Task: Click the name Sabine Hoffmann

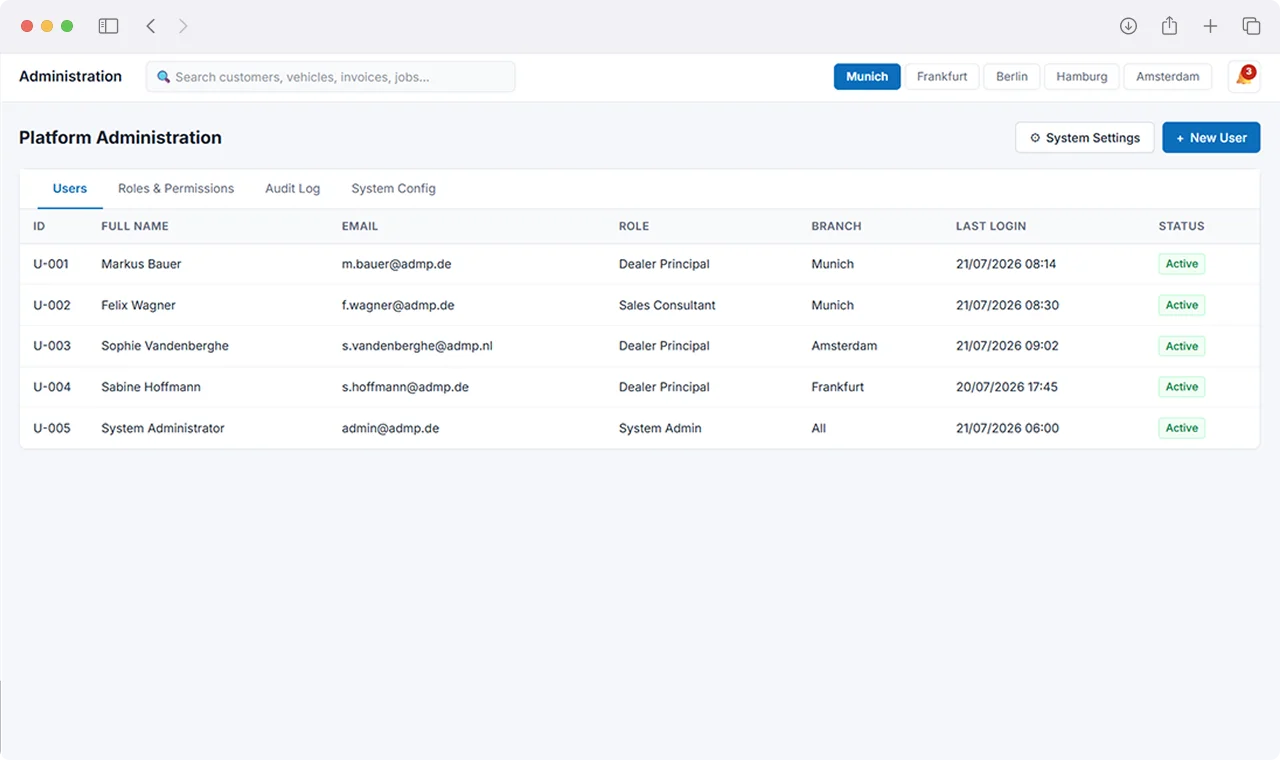Action: pyautogui.click(x=151, y=387)
